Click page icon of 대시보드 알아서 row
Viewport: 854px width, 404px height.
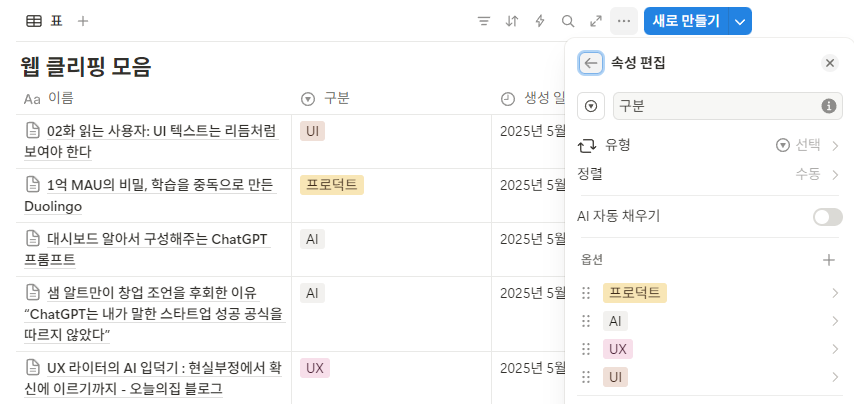pyautogui.click(x=33, y=238)
